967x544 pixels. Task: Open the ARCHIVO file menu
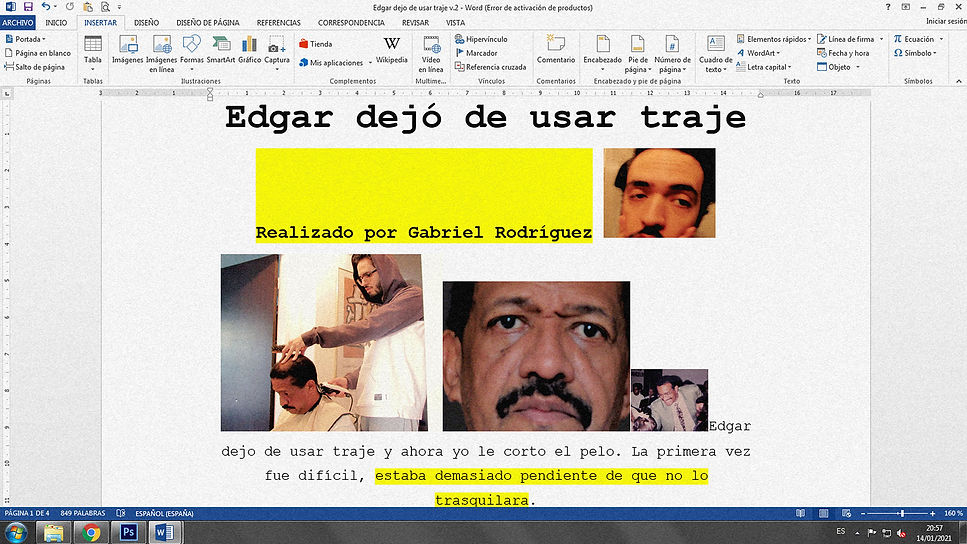click(x=17, y=22)
